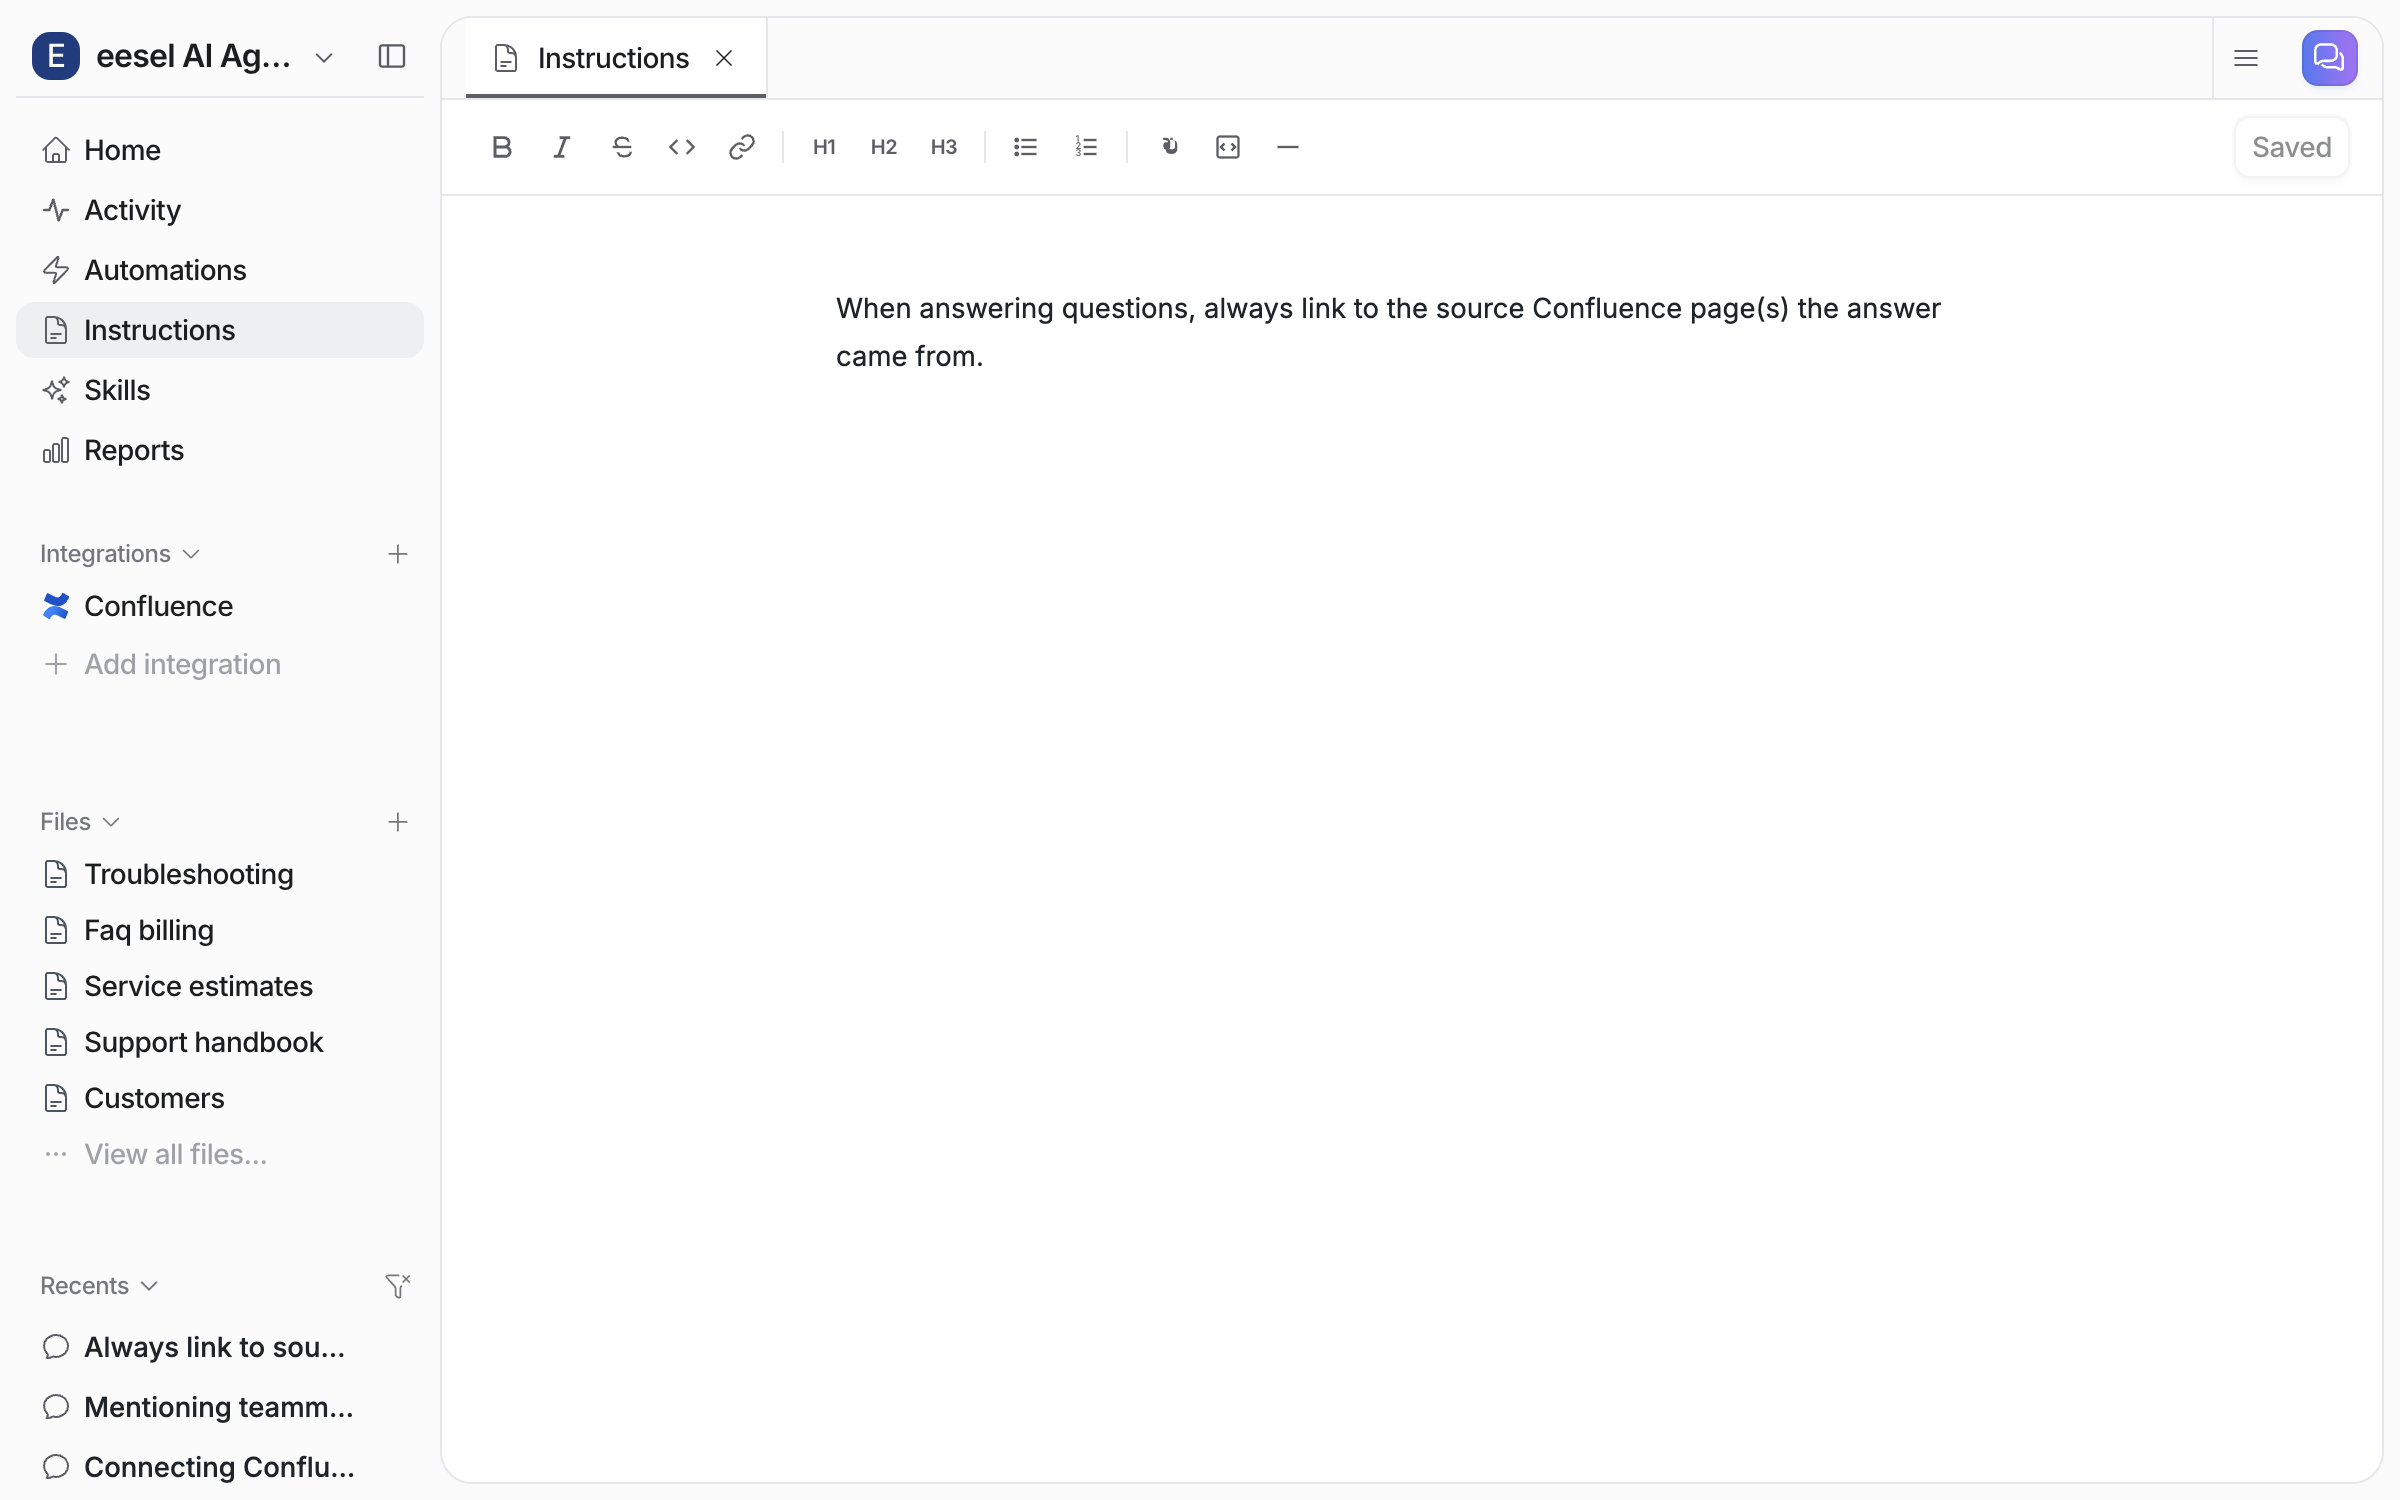Open Automations page
This screenshot has height=1500, width=2400.
[x=220, y=270]
